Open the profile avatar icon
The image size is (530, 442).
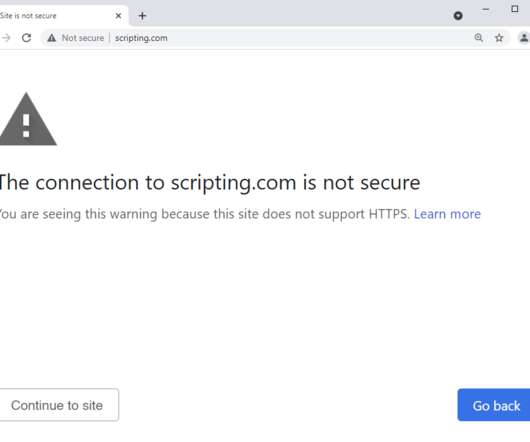point(524,38)
